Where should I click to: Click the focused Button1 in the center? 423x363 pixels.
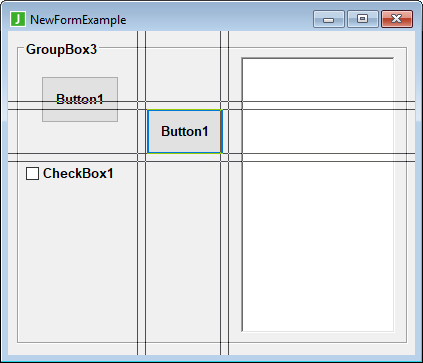tap(184, 131)
